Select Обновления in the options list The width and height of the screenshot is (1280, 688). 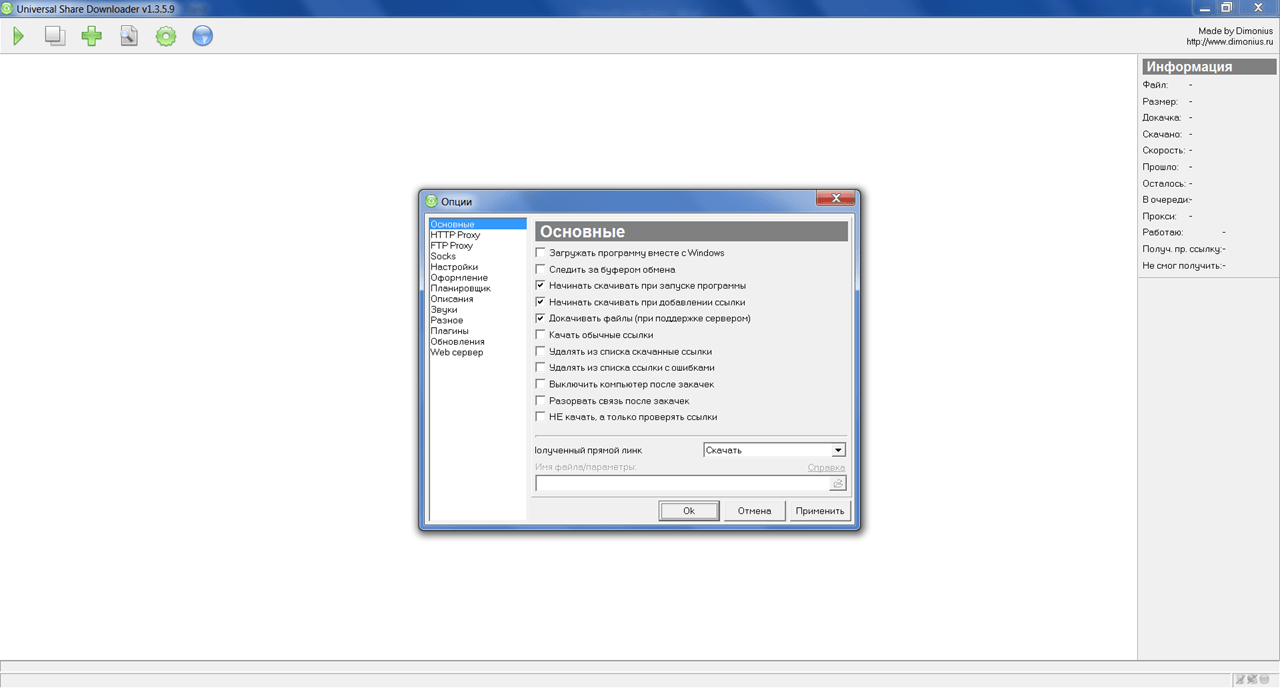tap(457, 342)
